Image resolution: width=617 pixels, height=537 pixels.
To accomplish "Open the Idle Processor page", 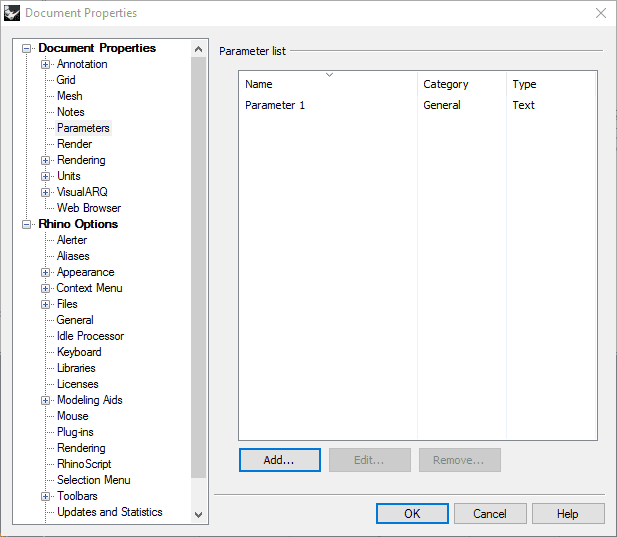I will (90, 336).
